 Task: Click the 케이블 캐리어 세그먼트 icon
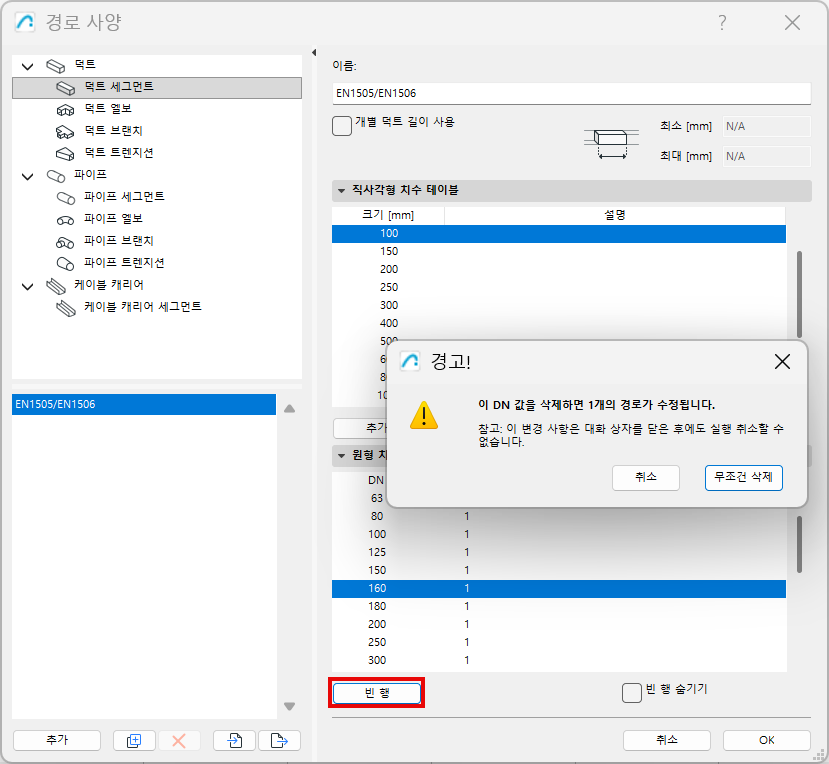pyautogui.click(x=66, y=308)
